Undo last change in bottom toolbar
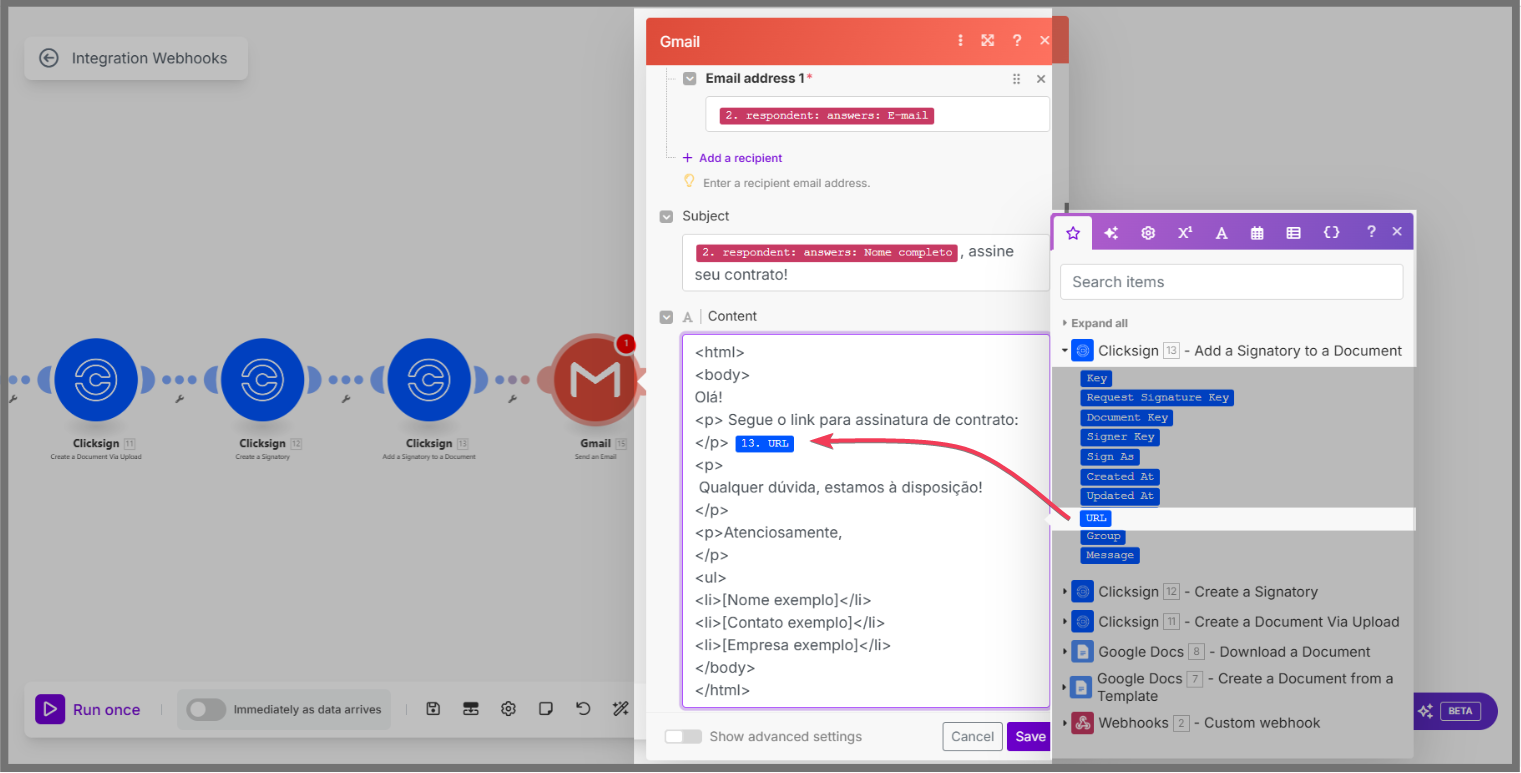This screenshot has width=1521, height=773. coord(583,709)
